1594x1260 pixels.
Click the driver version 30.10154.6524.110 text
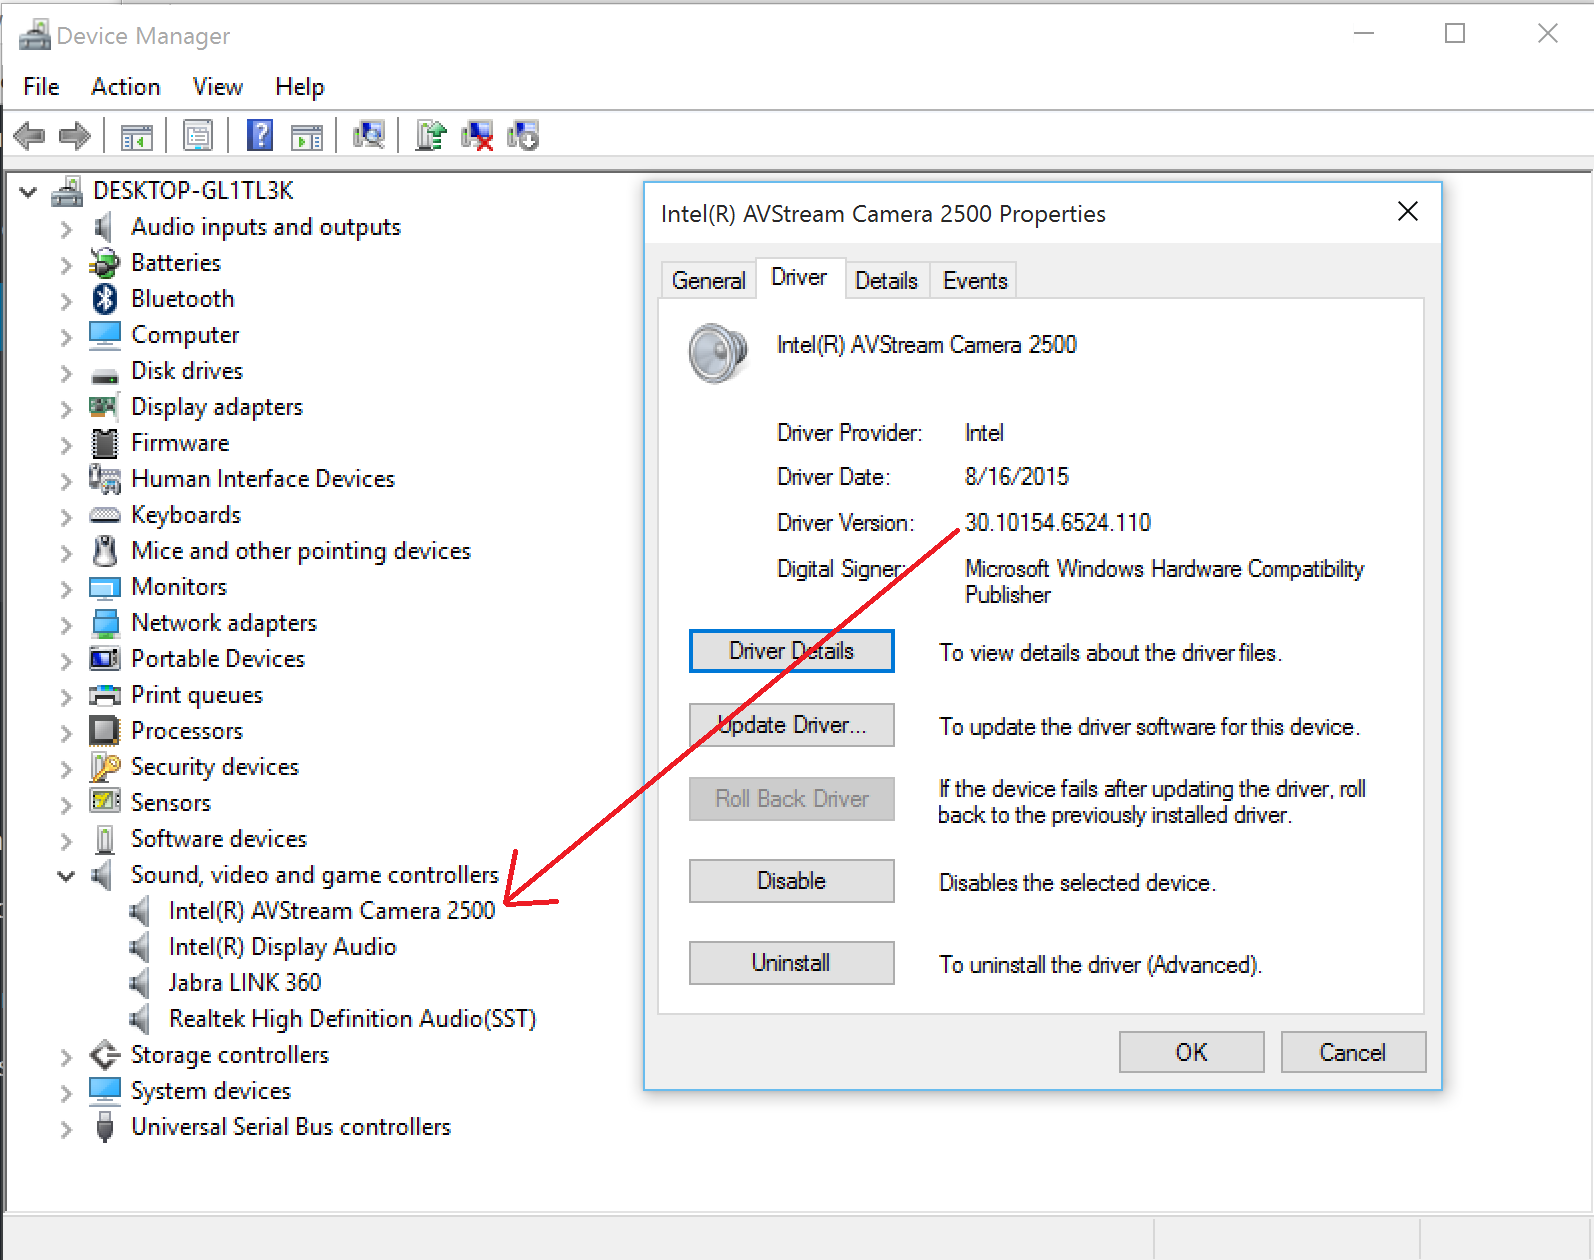(1058, 523)
